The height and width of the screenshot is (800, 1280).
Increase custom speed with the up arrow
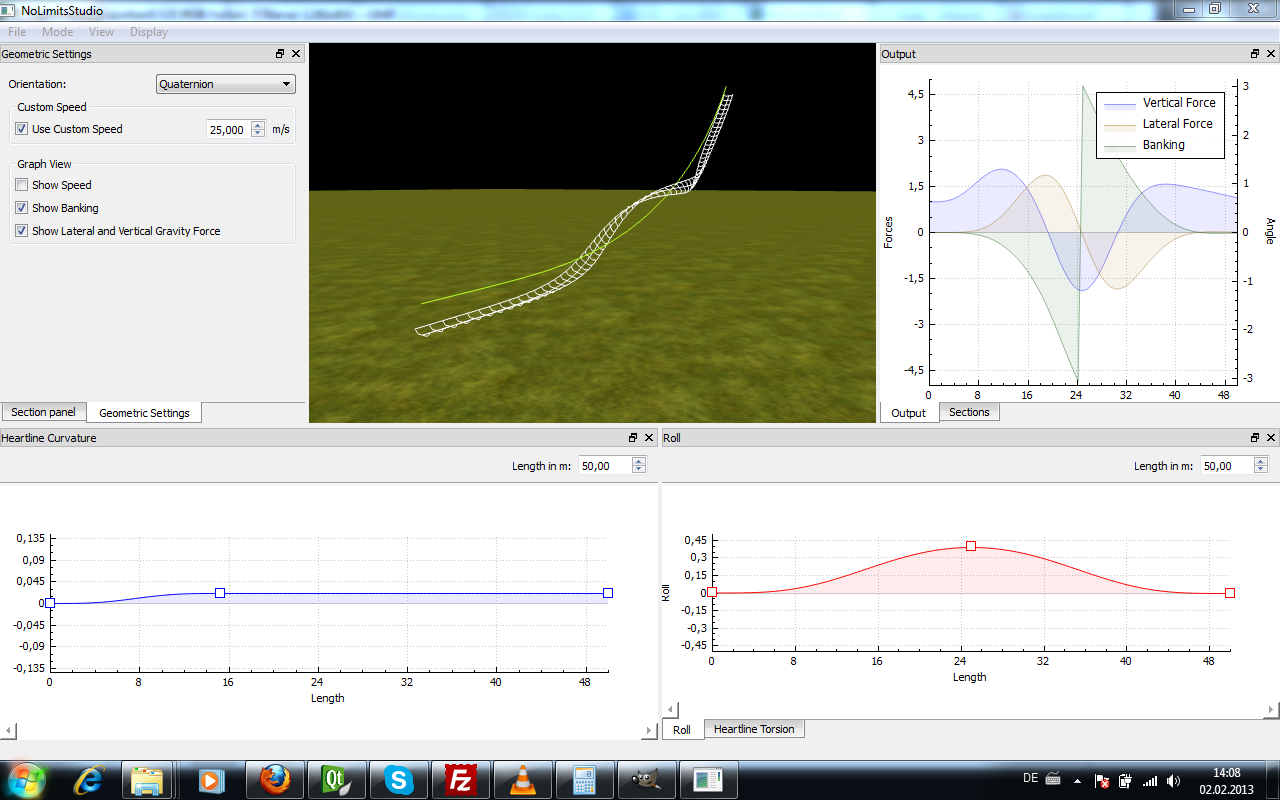click(x=258, y=125)
